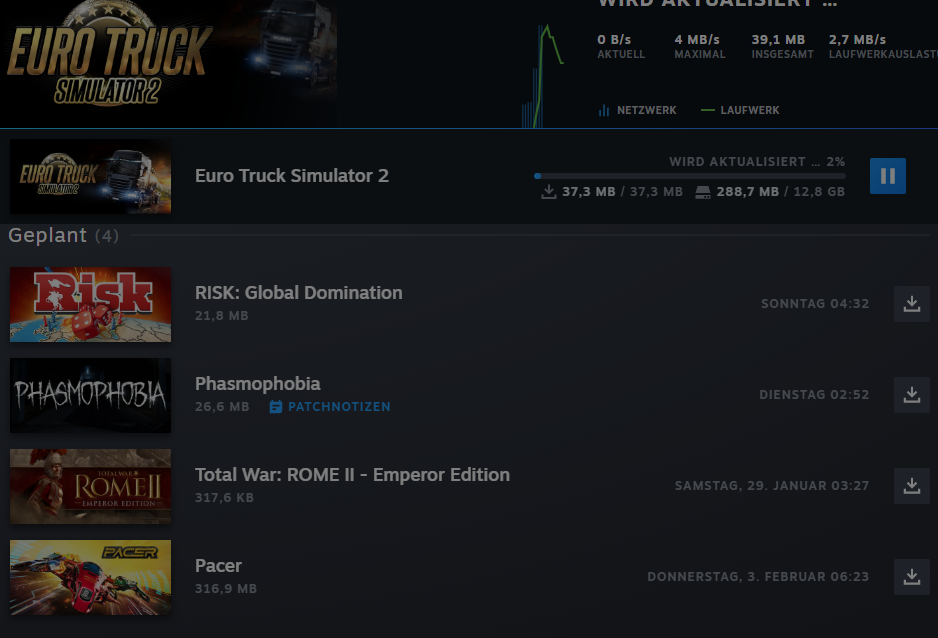Open the Total War ROME II thumbnail
938x638 pixels.
(90, 486)
